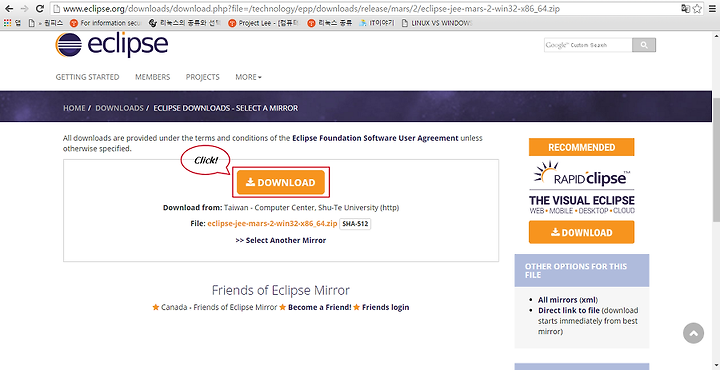Click the 'Friends login' link
Viewport: 720px width, 370px height.
[x=386, y=307]
